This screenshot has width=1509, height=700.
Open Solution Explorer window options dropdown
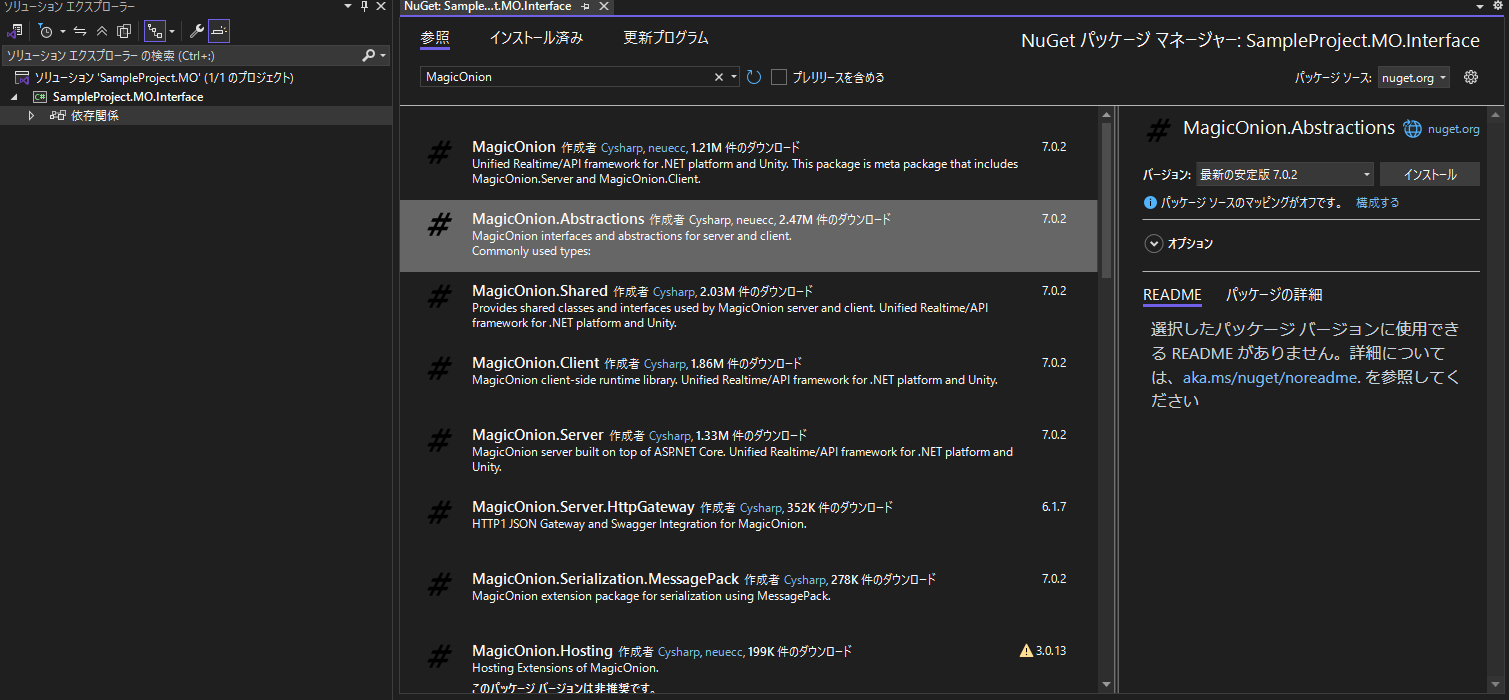click(x=347, y=7)
